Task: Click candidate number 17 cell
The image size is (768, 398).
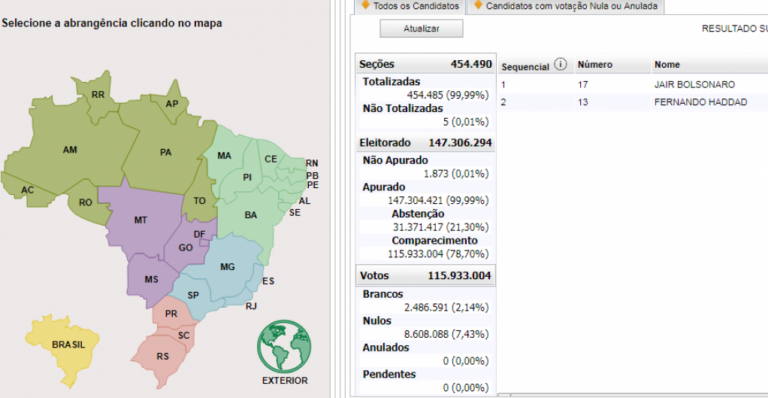Action: click(x=582, y=85)
